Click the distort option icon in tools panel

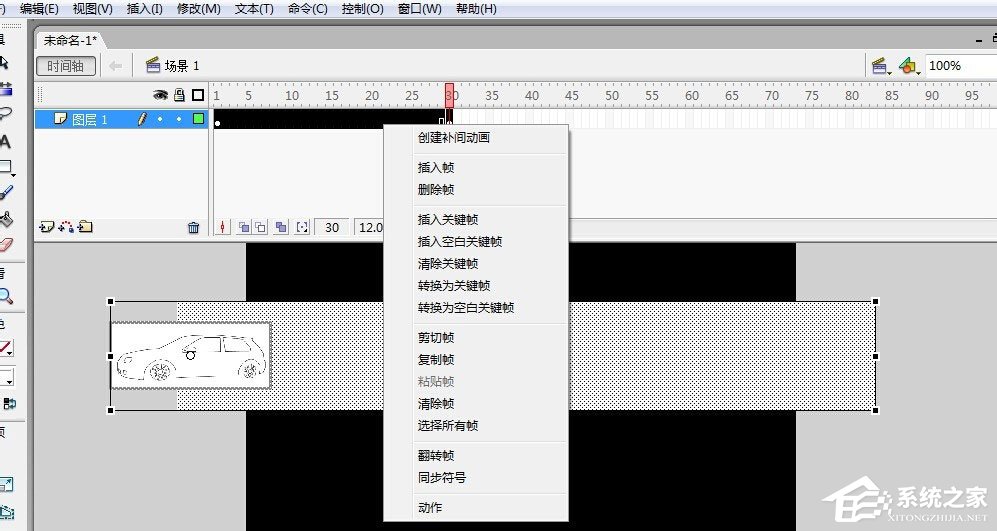point(6,511)
